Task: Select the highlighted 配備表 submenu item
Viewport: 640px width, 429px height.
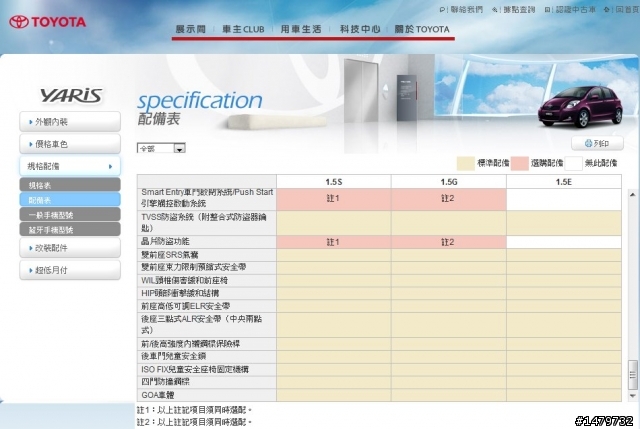Action: (70, 200)
